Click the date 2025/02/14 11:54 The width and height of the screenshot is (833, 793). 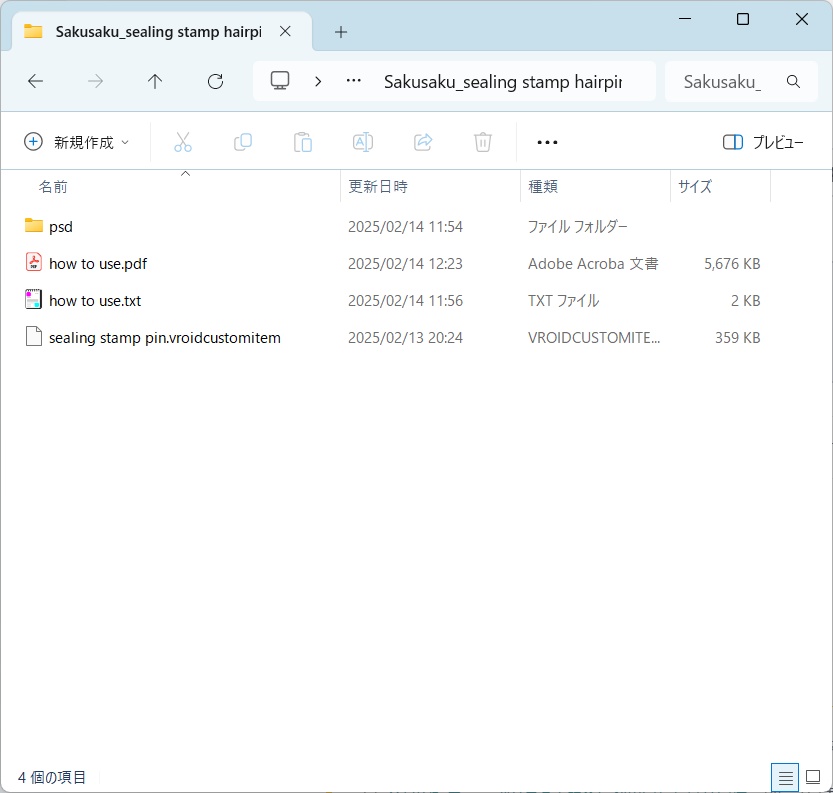pos(405,227)
